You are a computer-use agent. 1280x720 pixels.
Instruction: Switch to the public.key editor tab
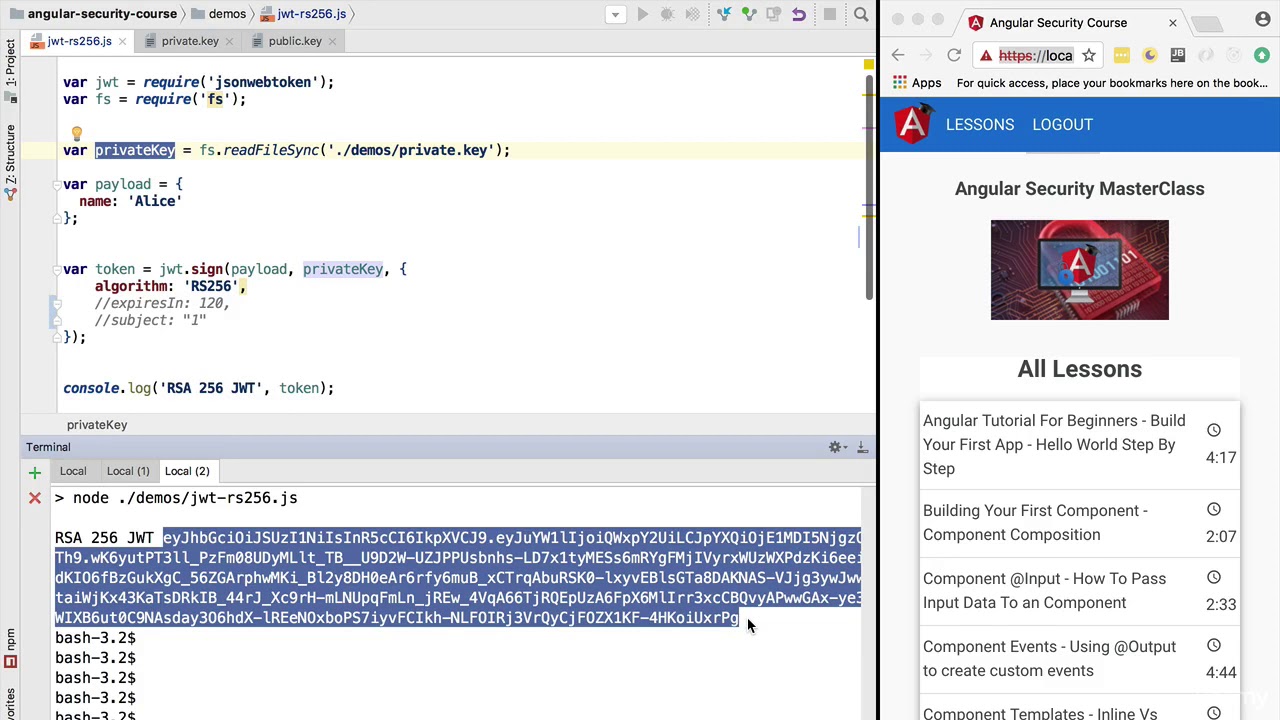[x=294, y=41]
